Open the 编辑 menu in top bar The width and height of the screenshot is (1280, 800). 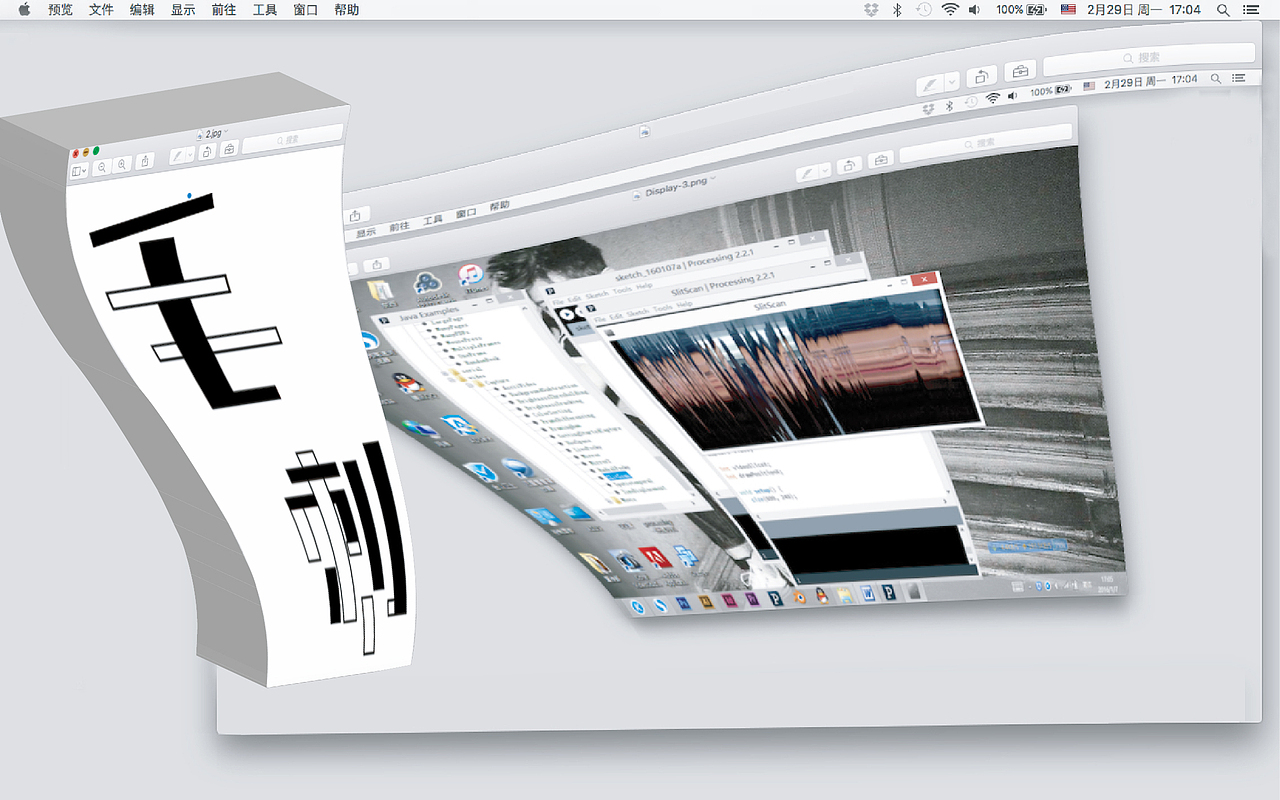pyautogui.click(x=142, y=10)
